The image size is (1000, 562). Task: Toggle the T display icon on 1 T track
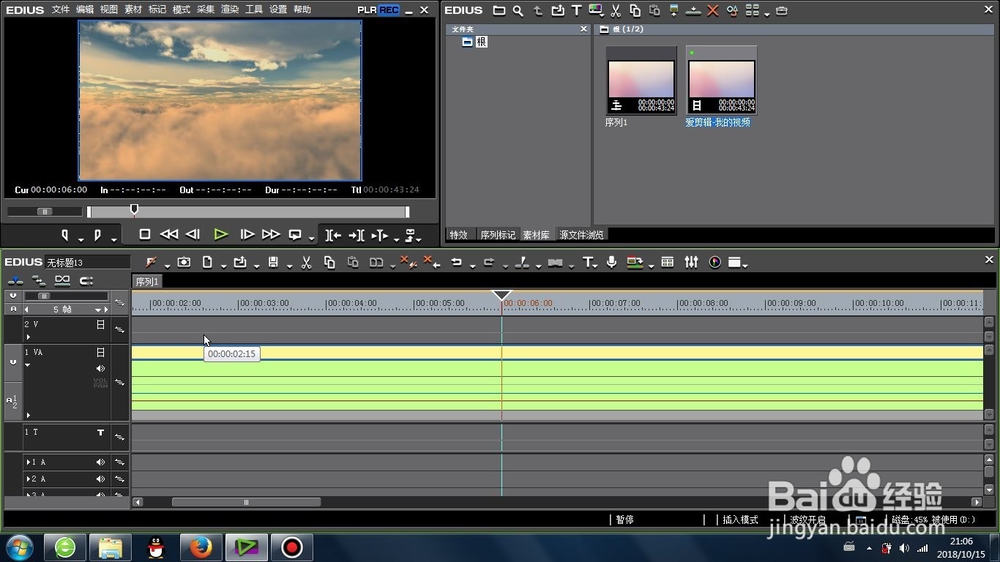point(100,433)
